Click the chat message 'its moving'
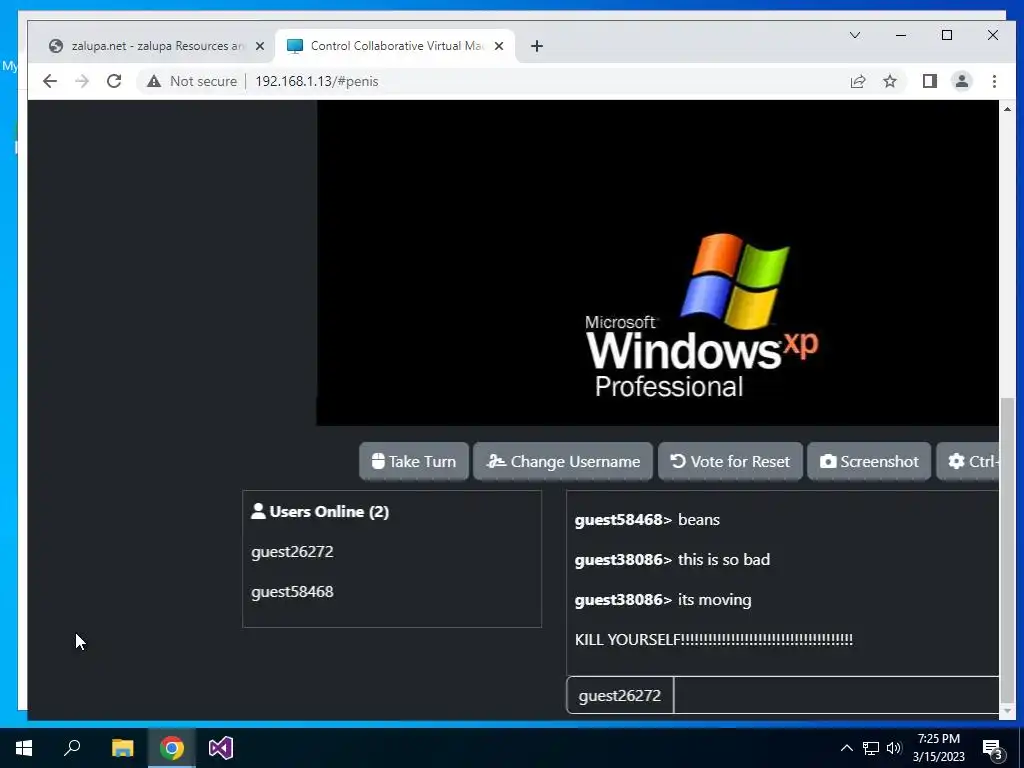The width and height of the screenshot is (1024, 768). pos(714,600)
